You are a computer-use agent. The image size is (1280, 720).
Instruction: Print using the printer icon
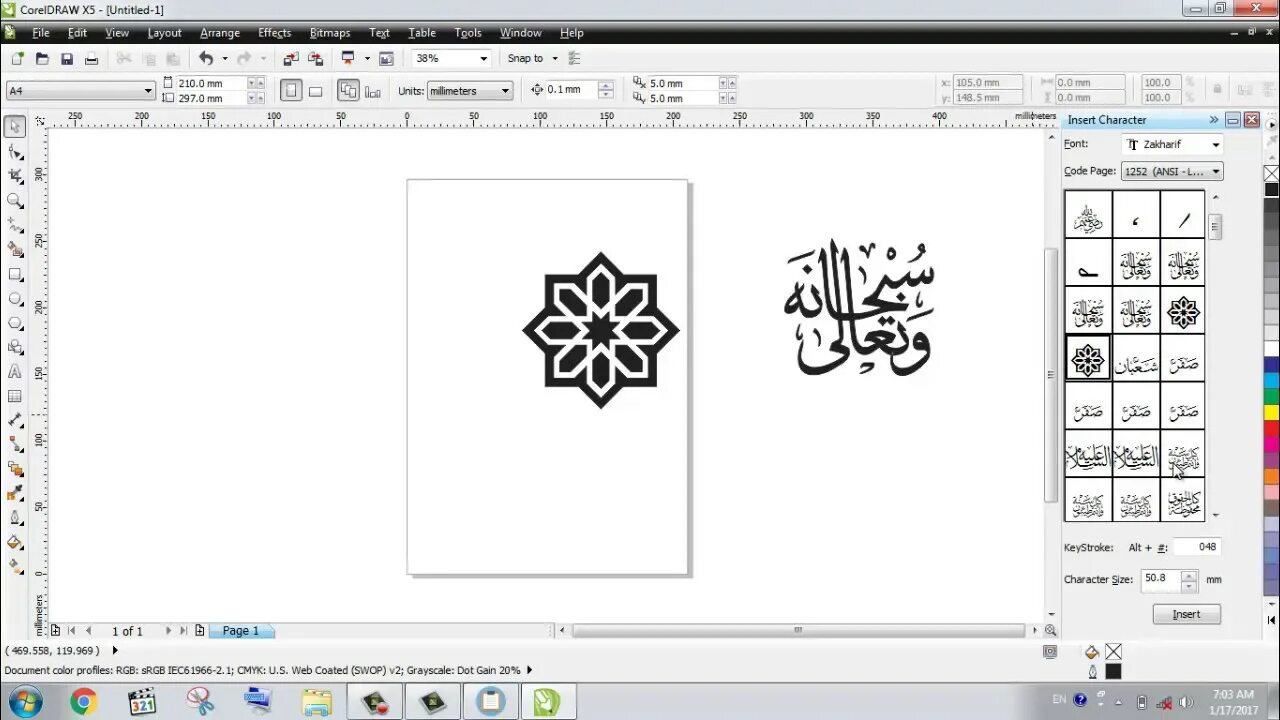click(92, 59)
